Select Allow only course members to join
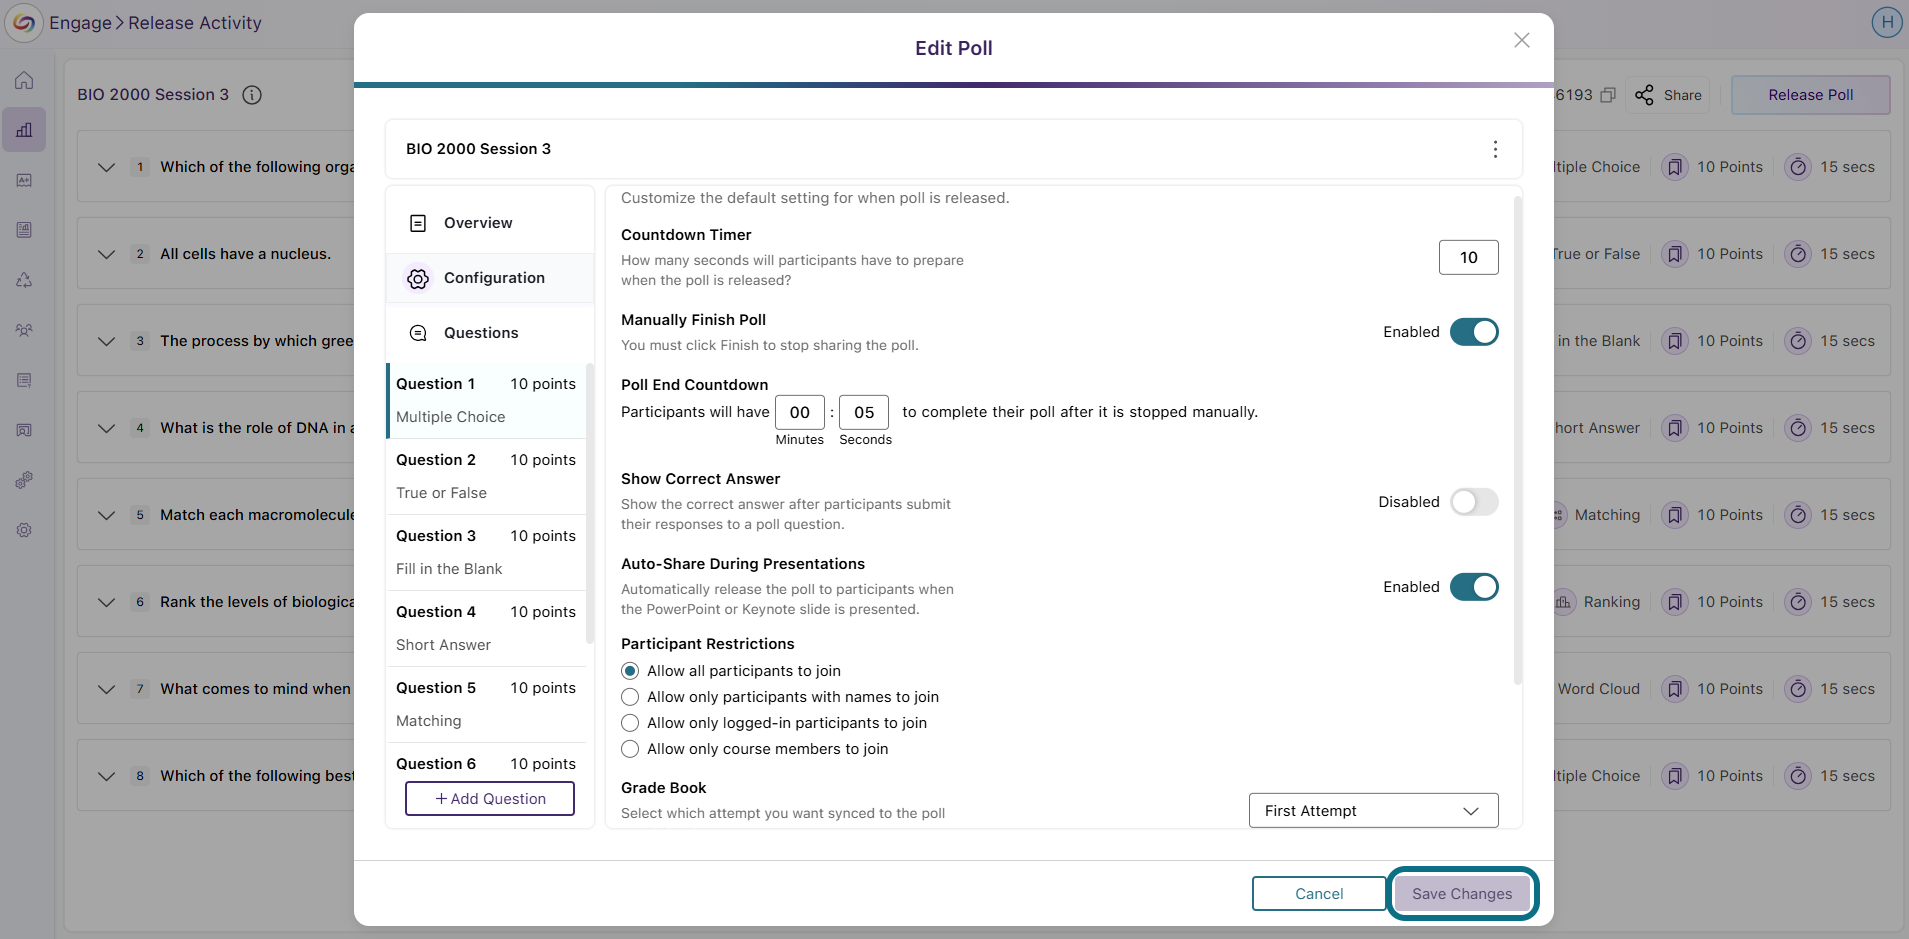The width and height of the screenshot is (1909, 939). [x=630, y=749]
